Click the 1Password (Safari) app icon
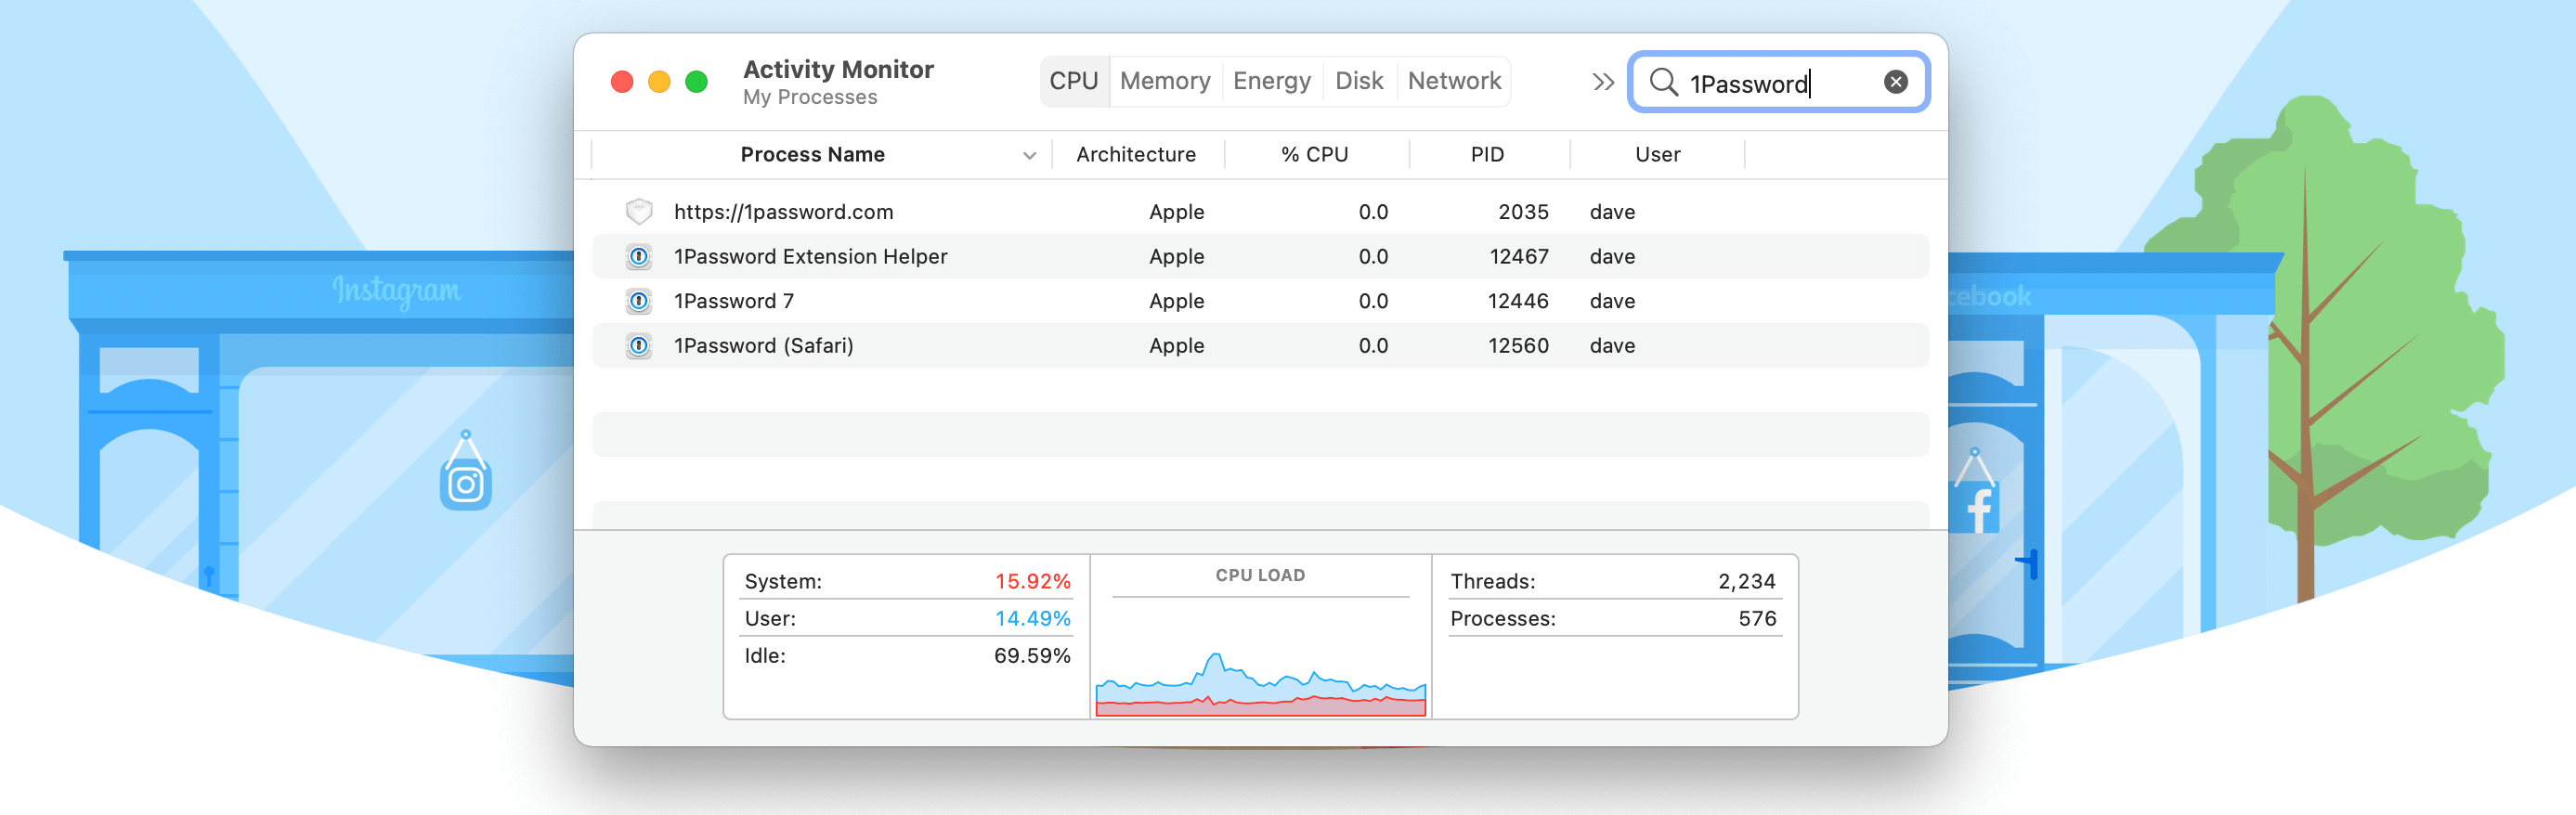This screenshot has width=2576, height=815. (x=639, y=346)
